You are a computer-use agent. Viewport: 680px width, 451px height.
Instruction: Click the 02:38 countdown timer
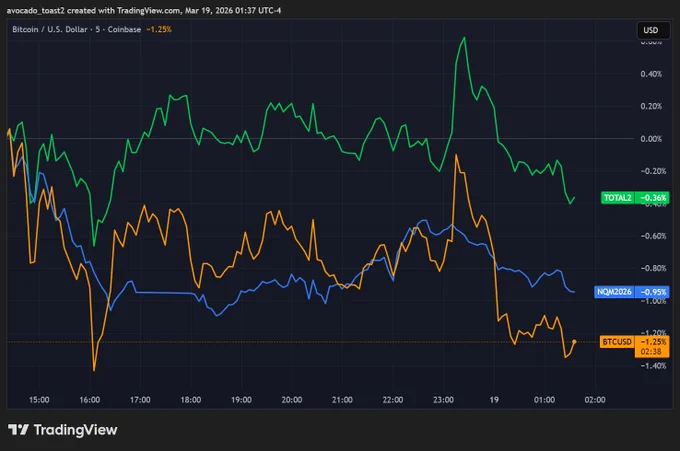click(651, 352)
